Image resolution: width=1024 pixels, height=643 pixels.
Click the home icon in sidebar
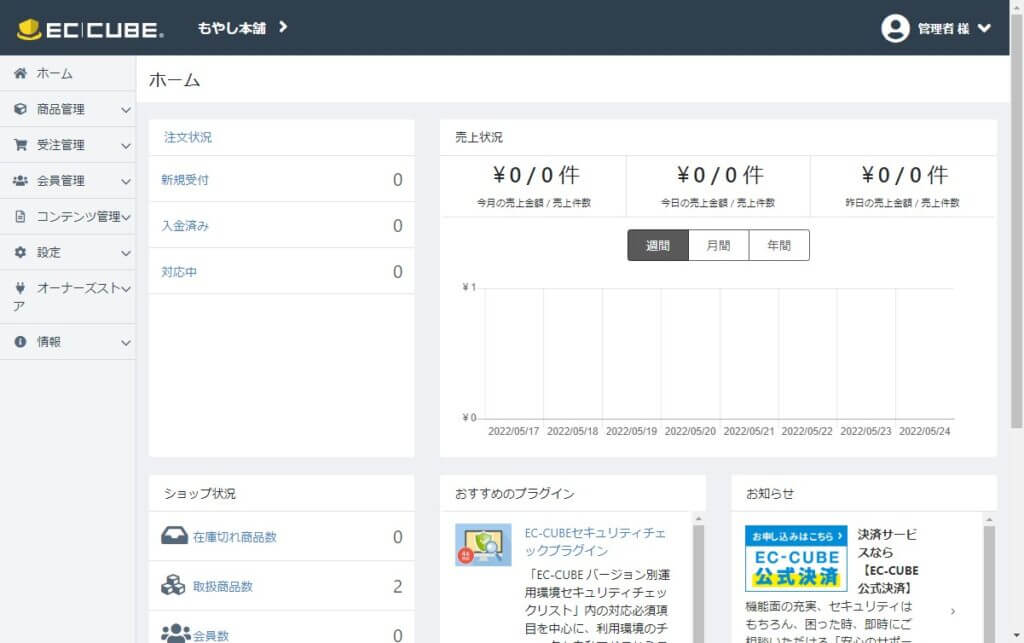point(20,74)
